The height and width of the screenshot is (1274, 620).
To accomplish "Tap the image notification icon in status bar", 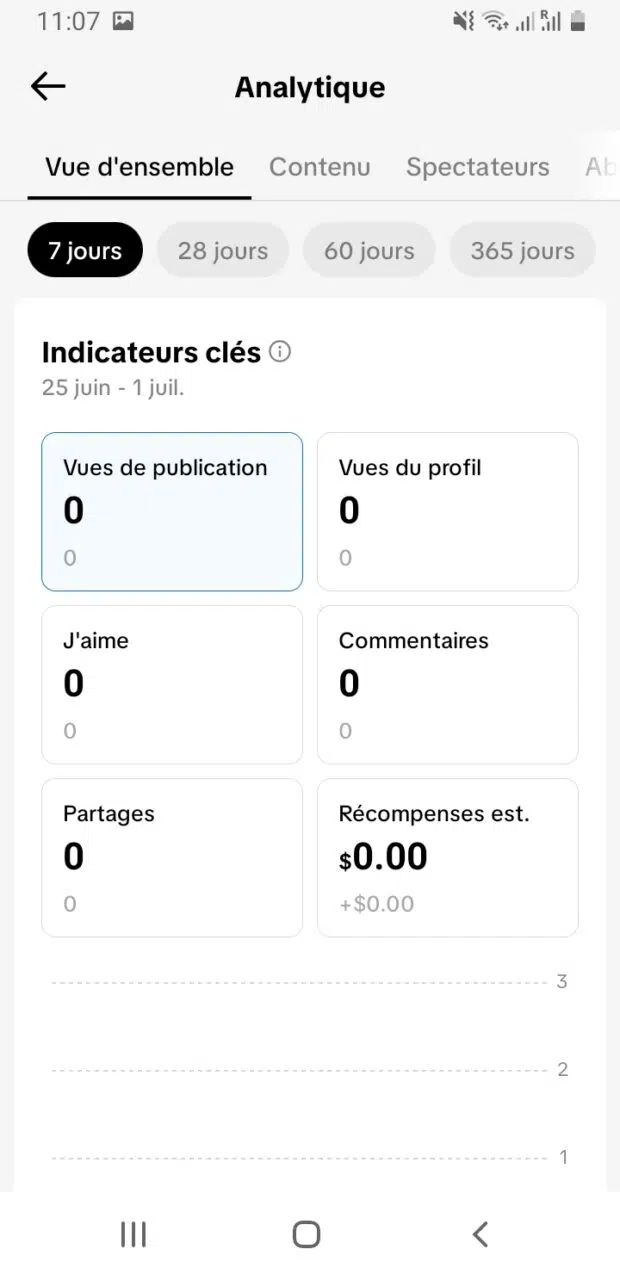I will pyautogui.click(x=123, y=20).
